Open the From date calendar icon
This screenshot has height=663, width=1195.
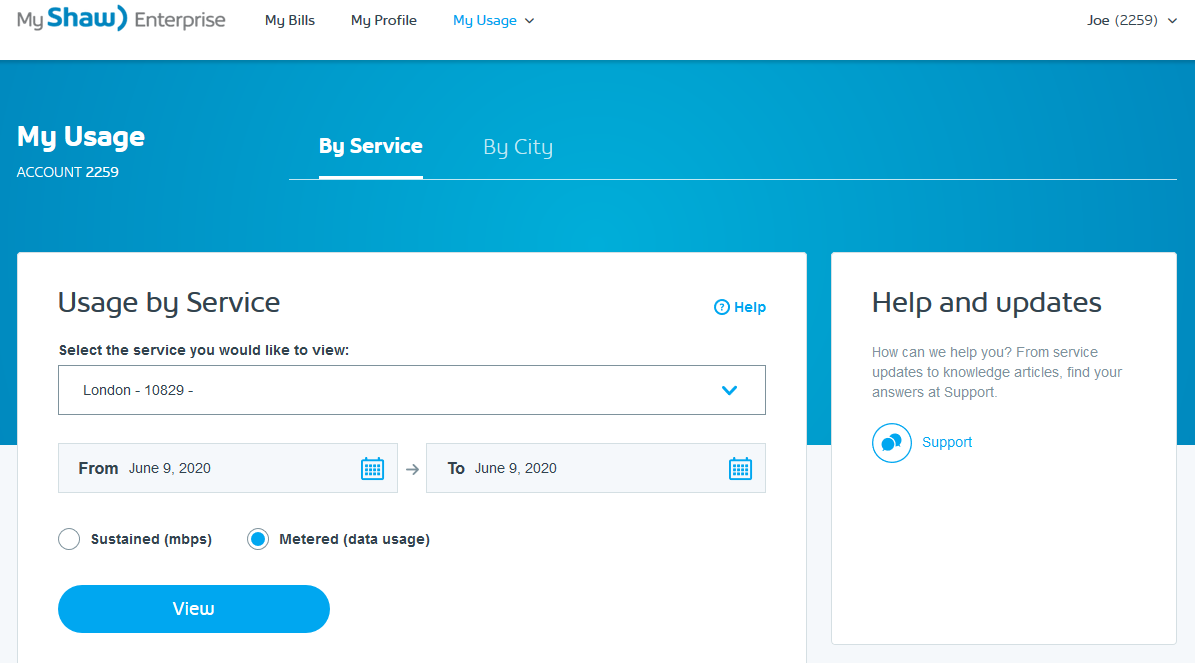tap(372, 468)
